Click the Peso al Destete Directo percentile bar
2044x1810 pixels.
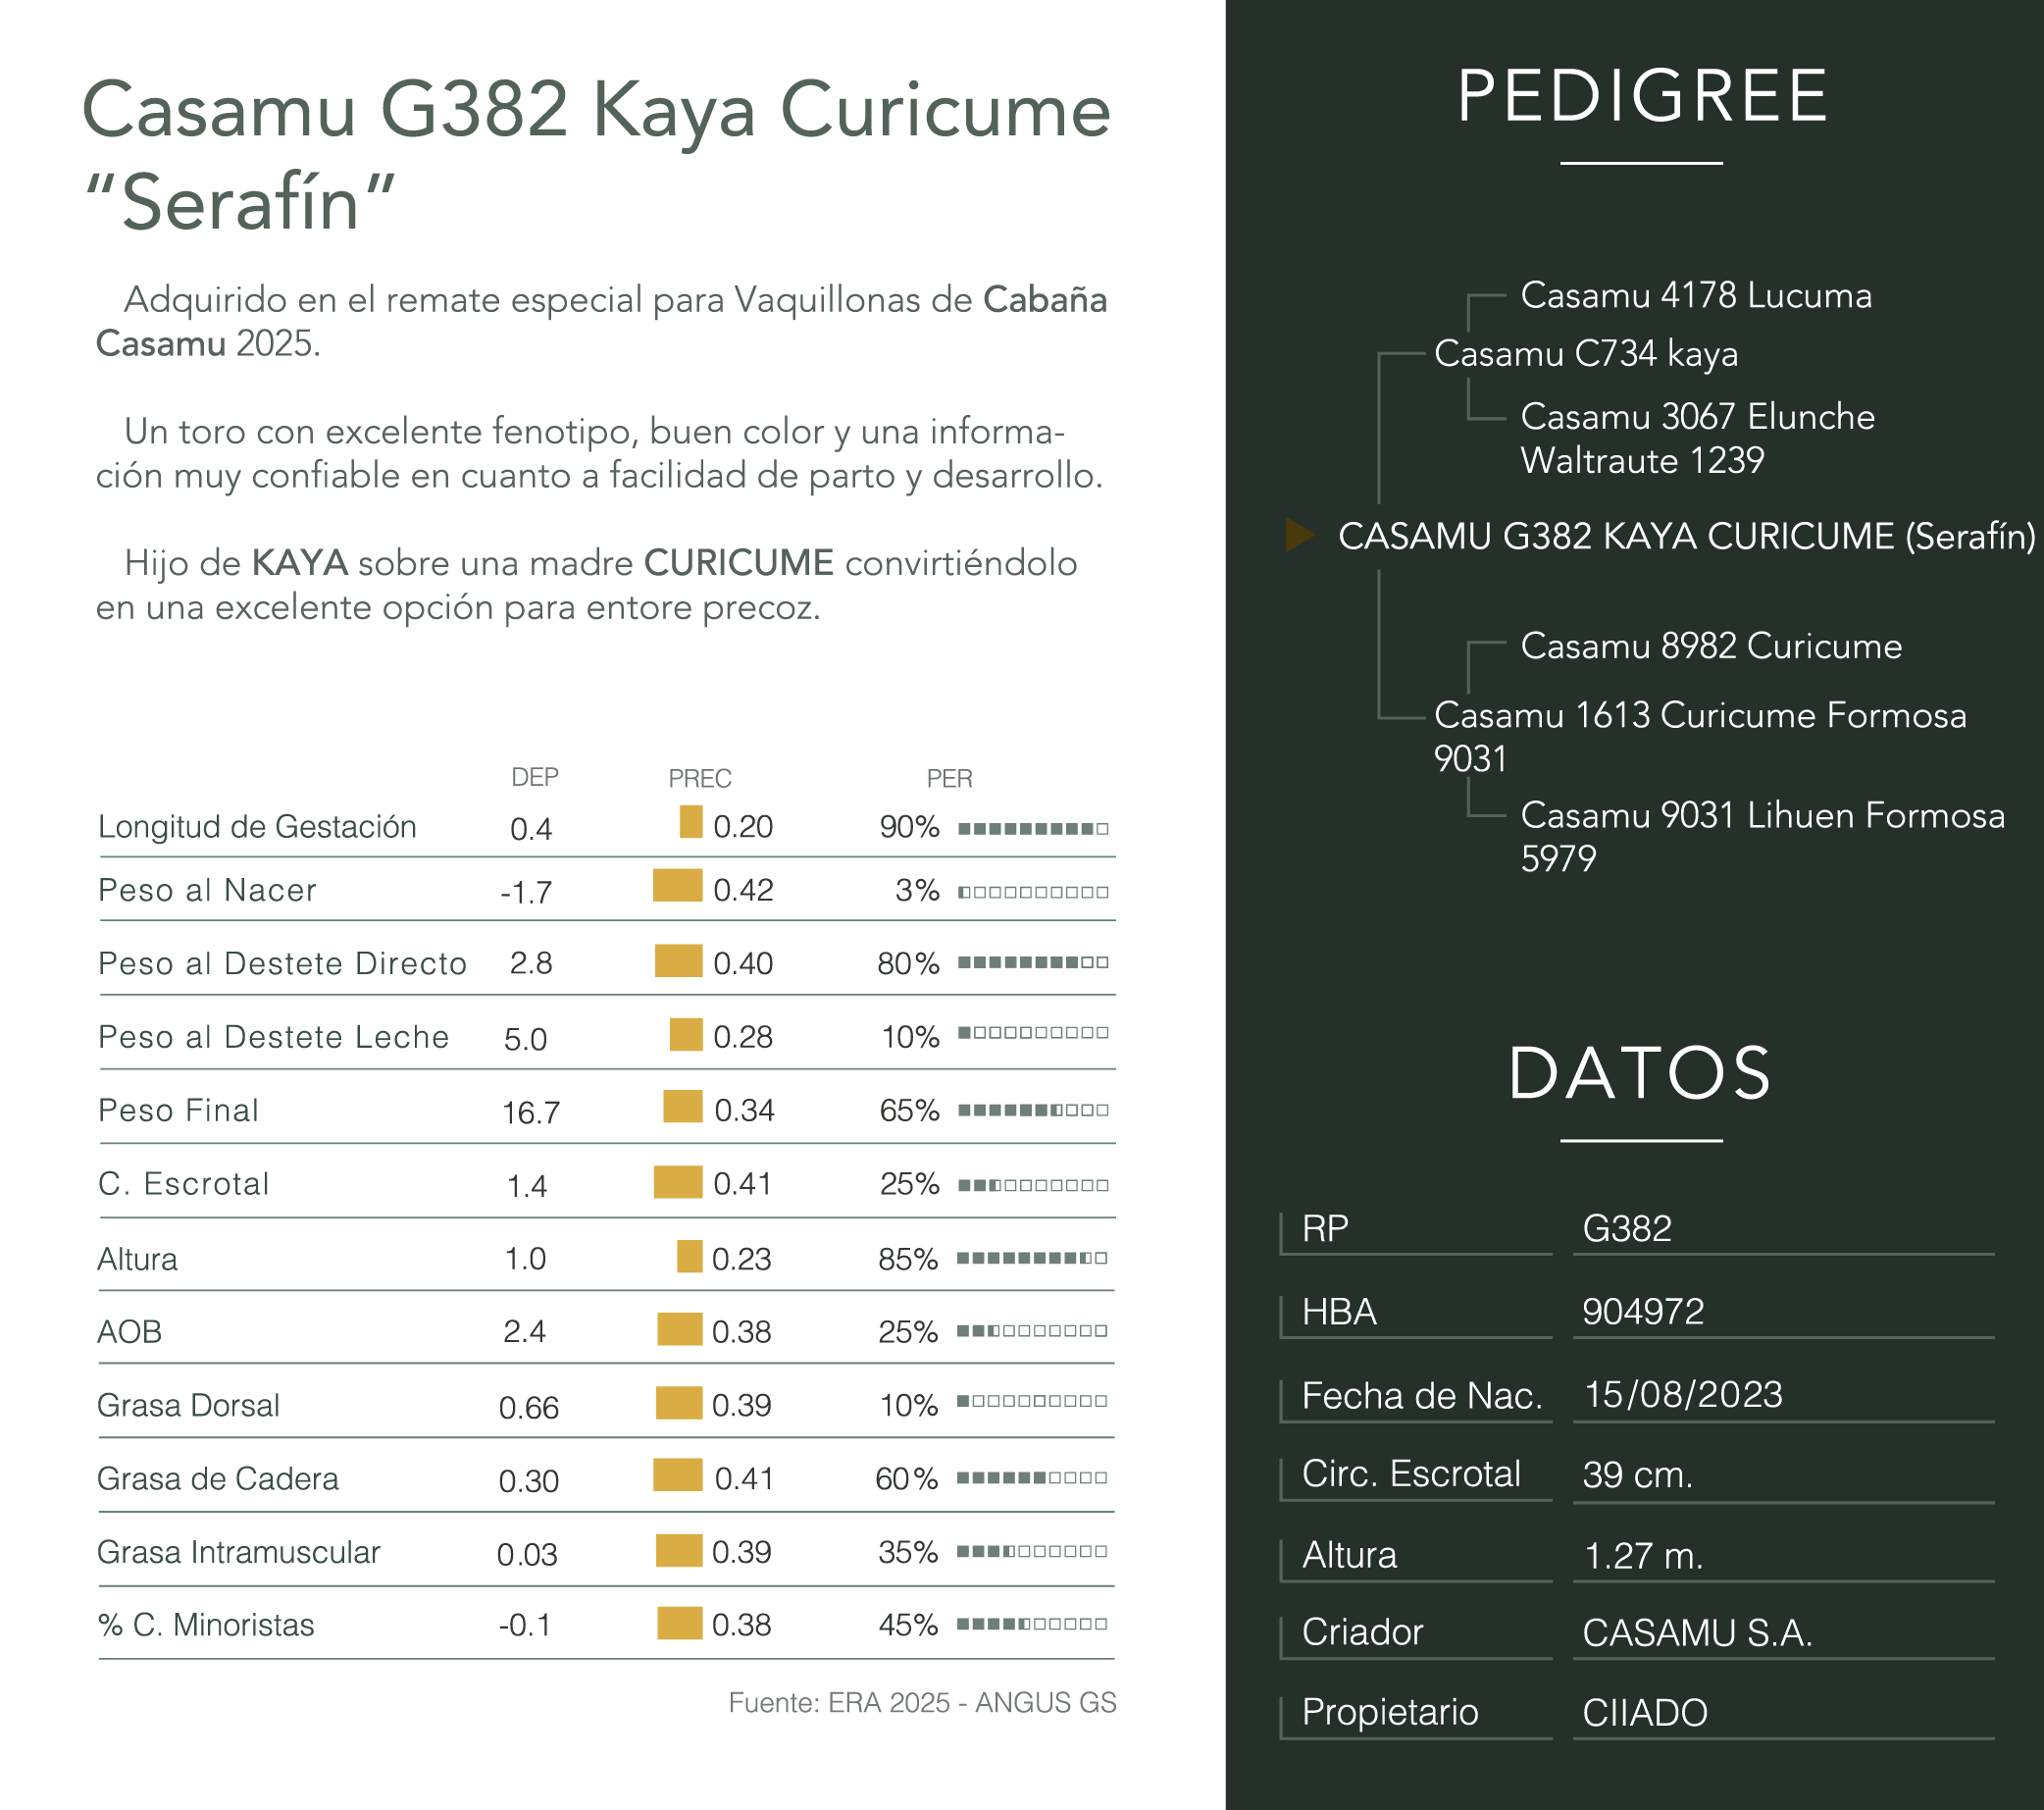tap(1033, 962)
